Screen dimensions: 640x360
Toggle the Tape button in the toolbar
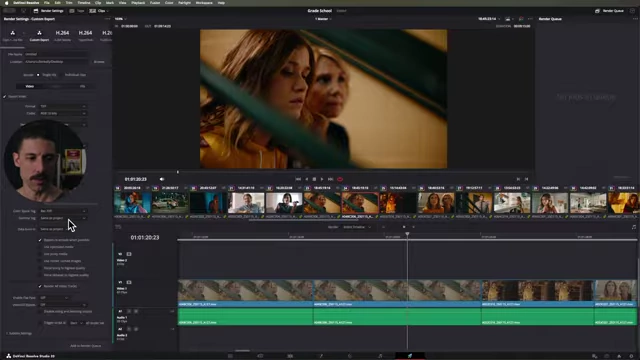[x=77, y=11]
